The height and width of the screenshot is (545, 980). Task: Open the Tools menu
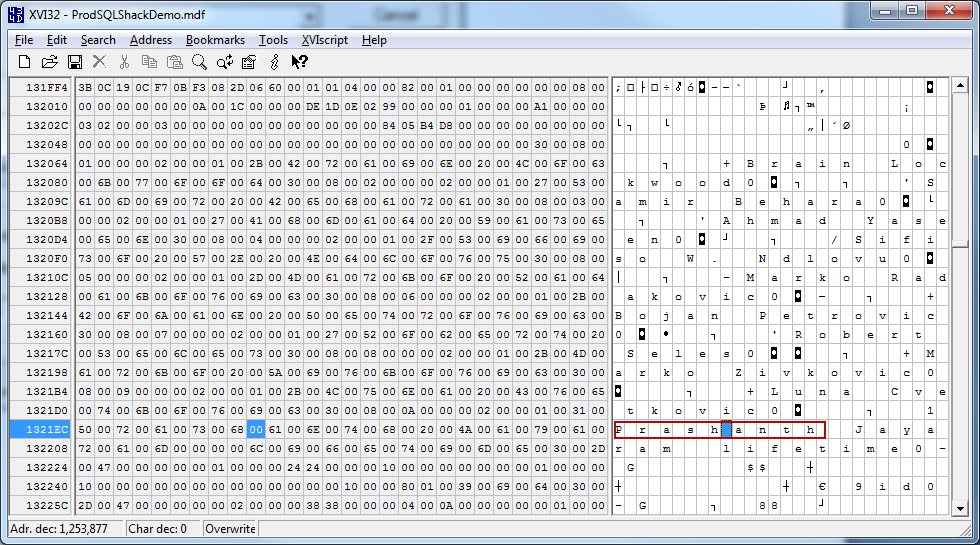click(x=273, y=40)
